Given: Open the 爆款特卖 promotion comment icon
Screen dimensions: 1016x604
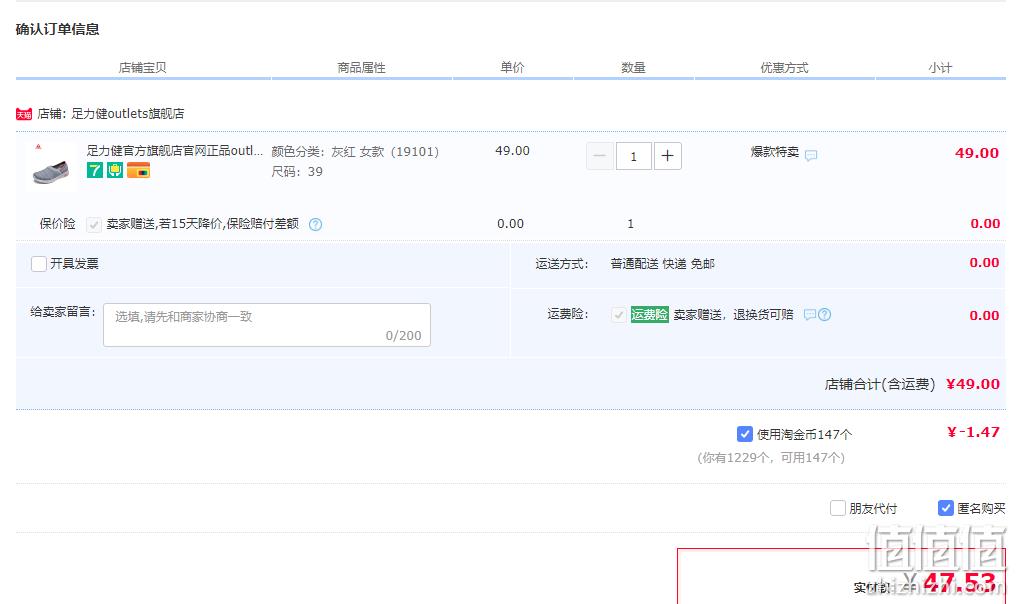Looking at the screenshot, I should click(811, 155).
